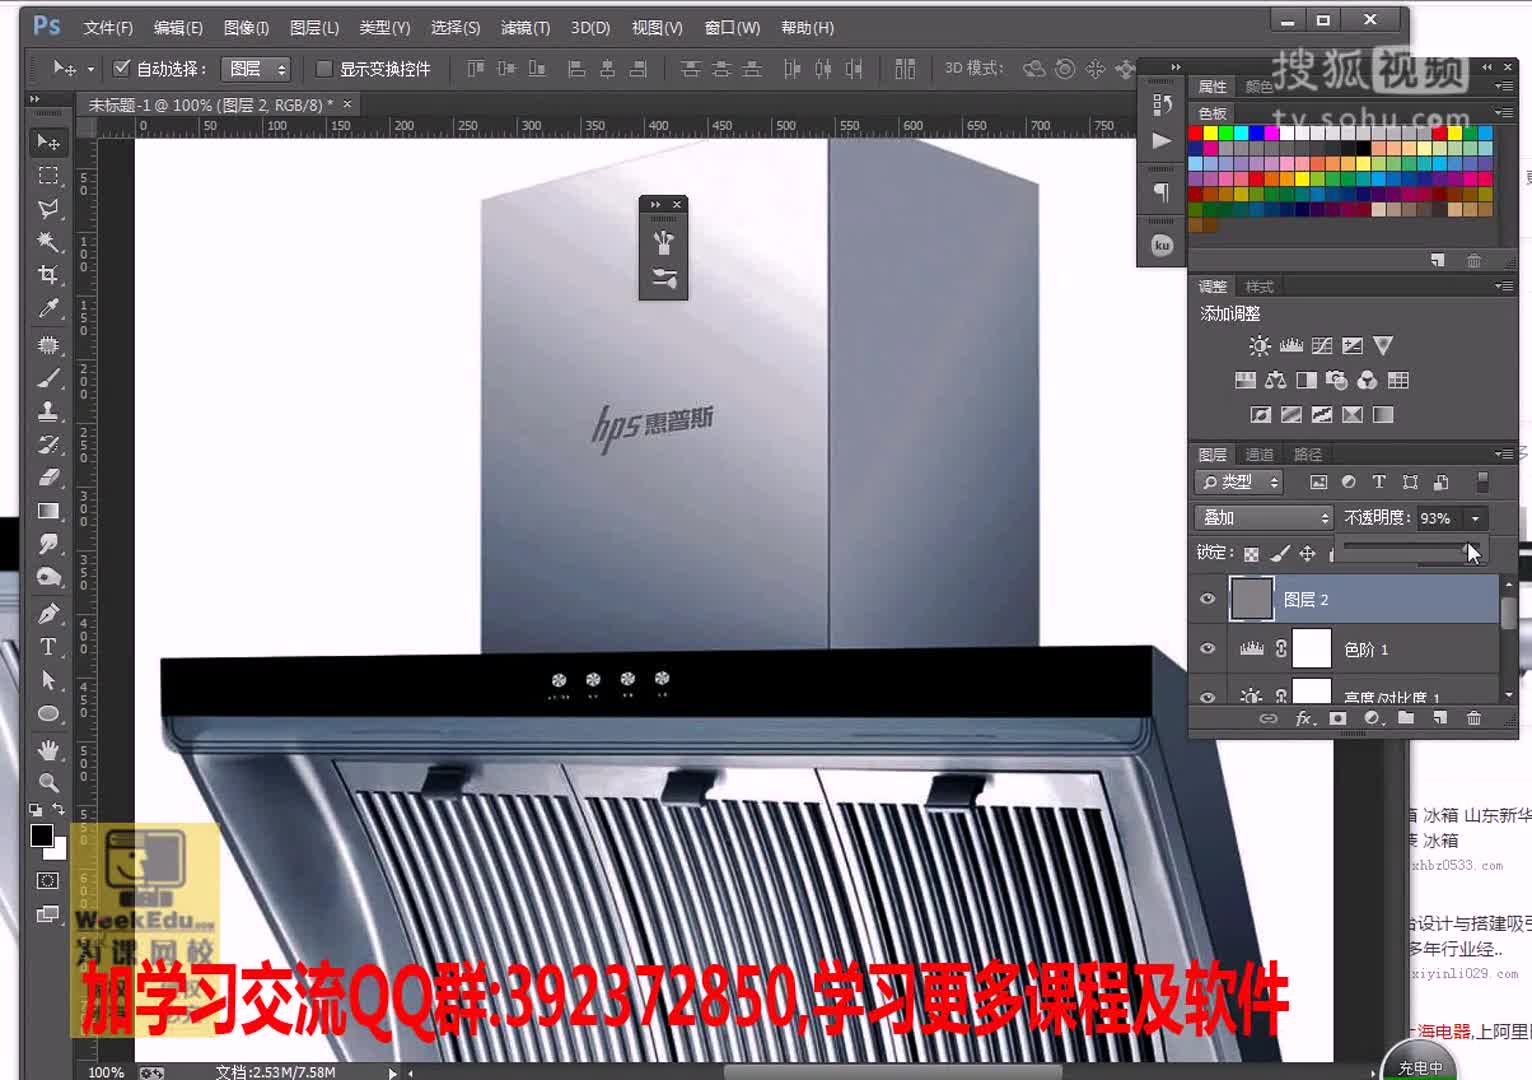Add a Color Balance adjustment (scales icon)

point(1275,380)
